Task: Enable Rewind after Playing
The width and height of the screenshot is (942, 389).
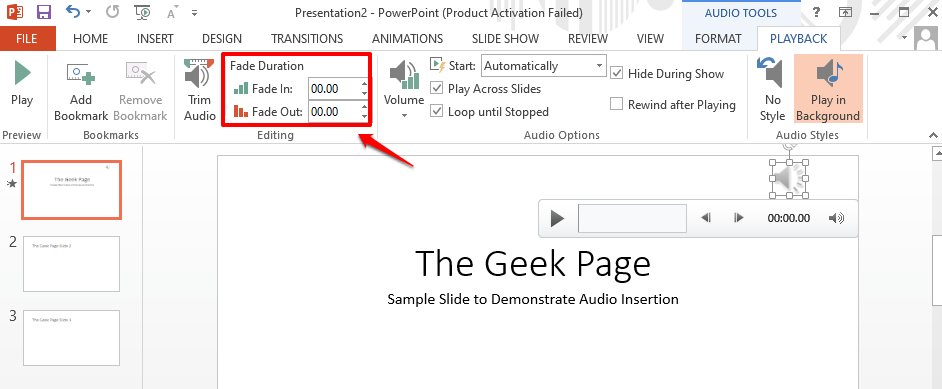Action: [x=616, y=104]
